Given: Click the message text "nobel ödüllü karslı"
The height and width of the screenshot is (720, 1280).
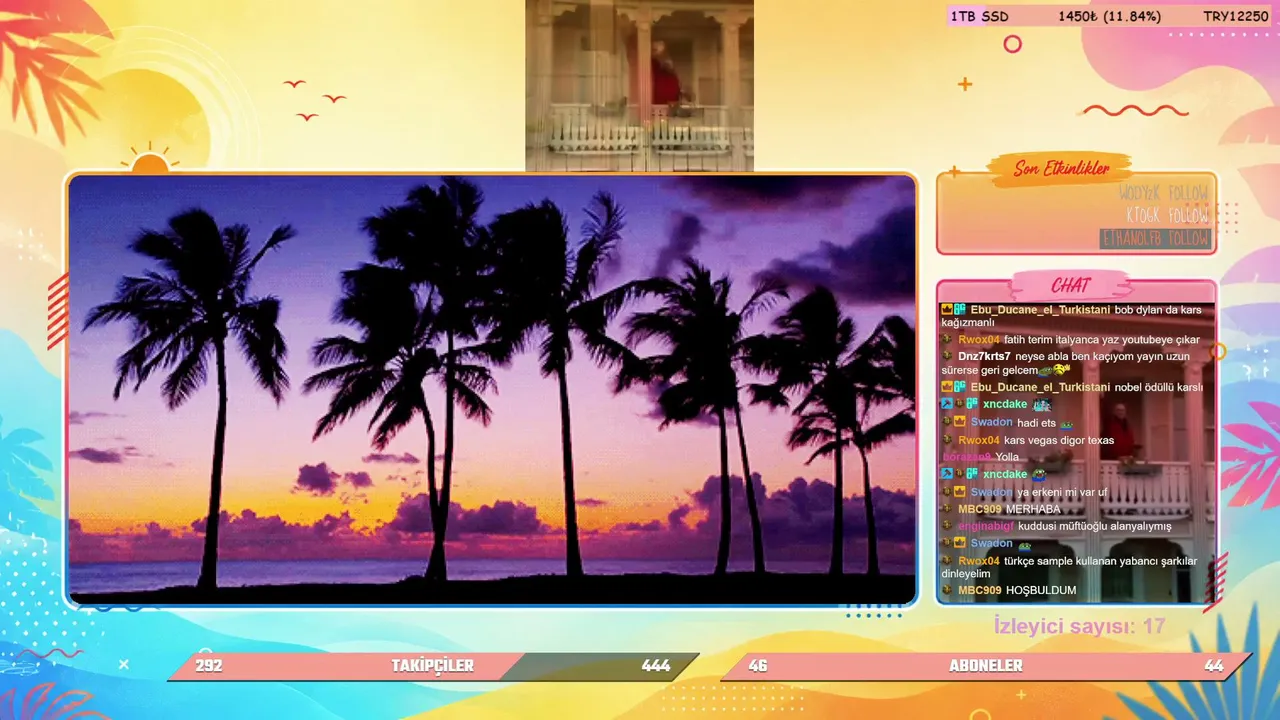Looking at the screenshot, I should pyautogui.click(x=1159, y=387).
